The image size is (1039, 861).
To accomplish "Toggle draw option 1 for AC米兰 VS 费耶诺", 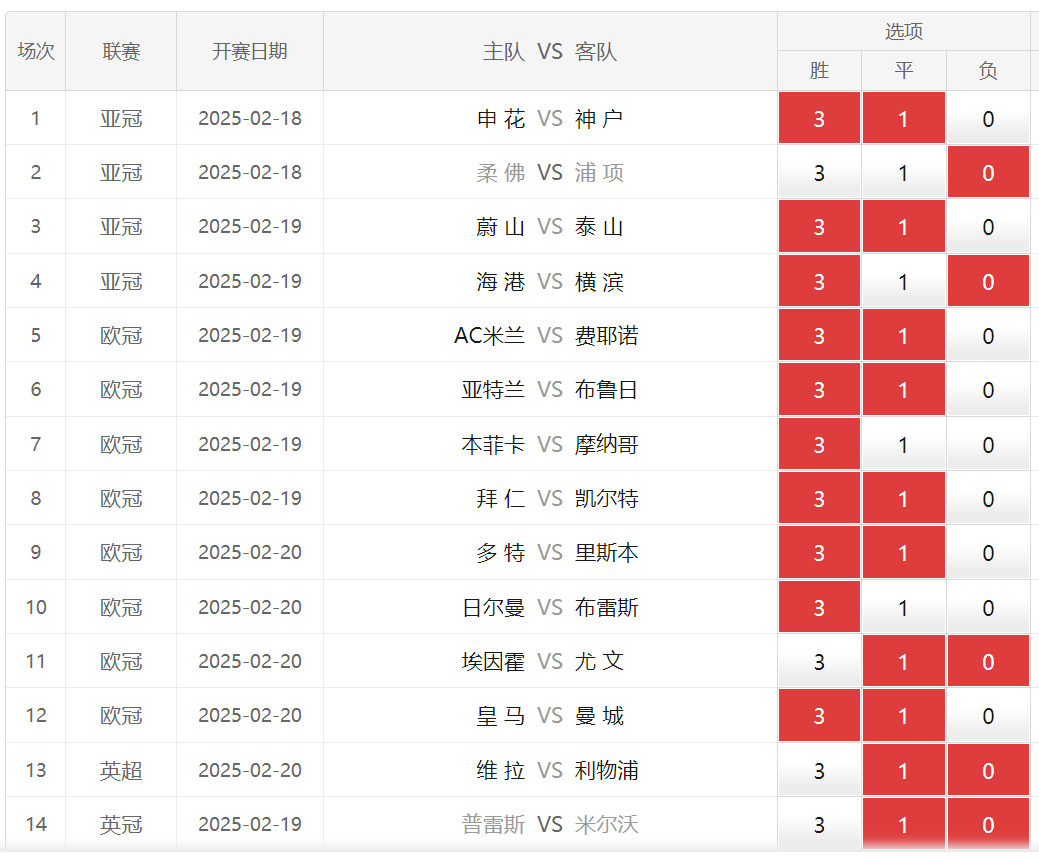I will [x=903, y=335].
